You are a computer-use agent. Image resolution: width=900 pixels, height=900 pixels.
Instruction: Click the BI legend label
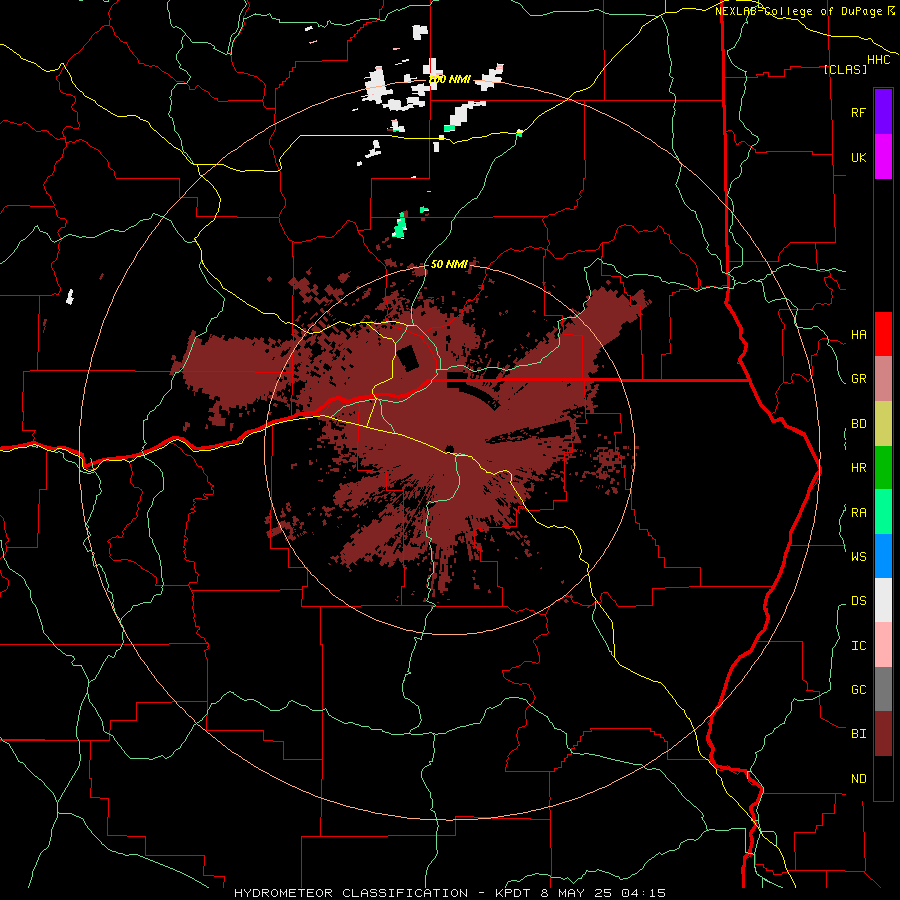coord(858,734)
